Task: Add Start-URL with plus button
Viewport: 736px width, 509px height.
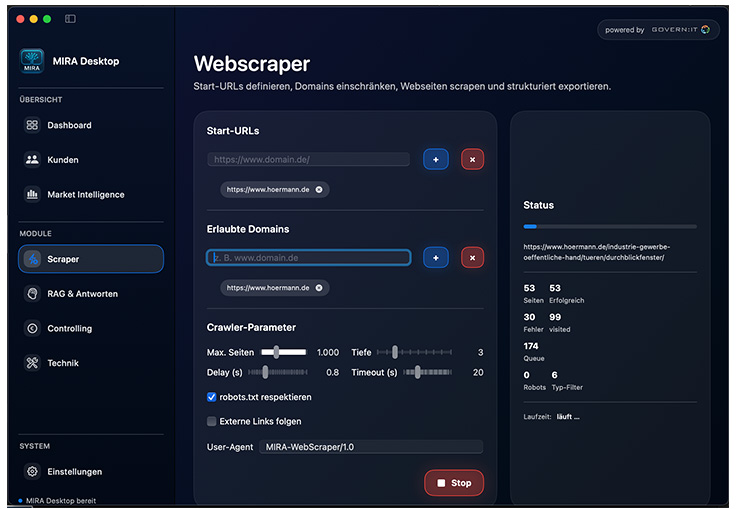Action: 436,159
